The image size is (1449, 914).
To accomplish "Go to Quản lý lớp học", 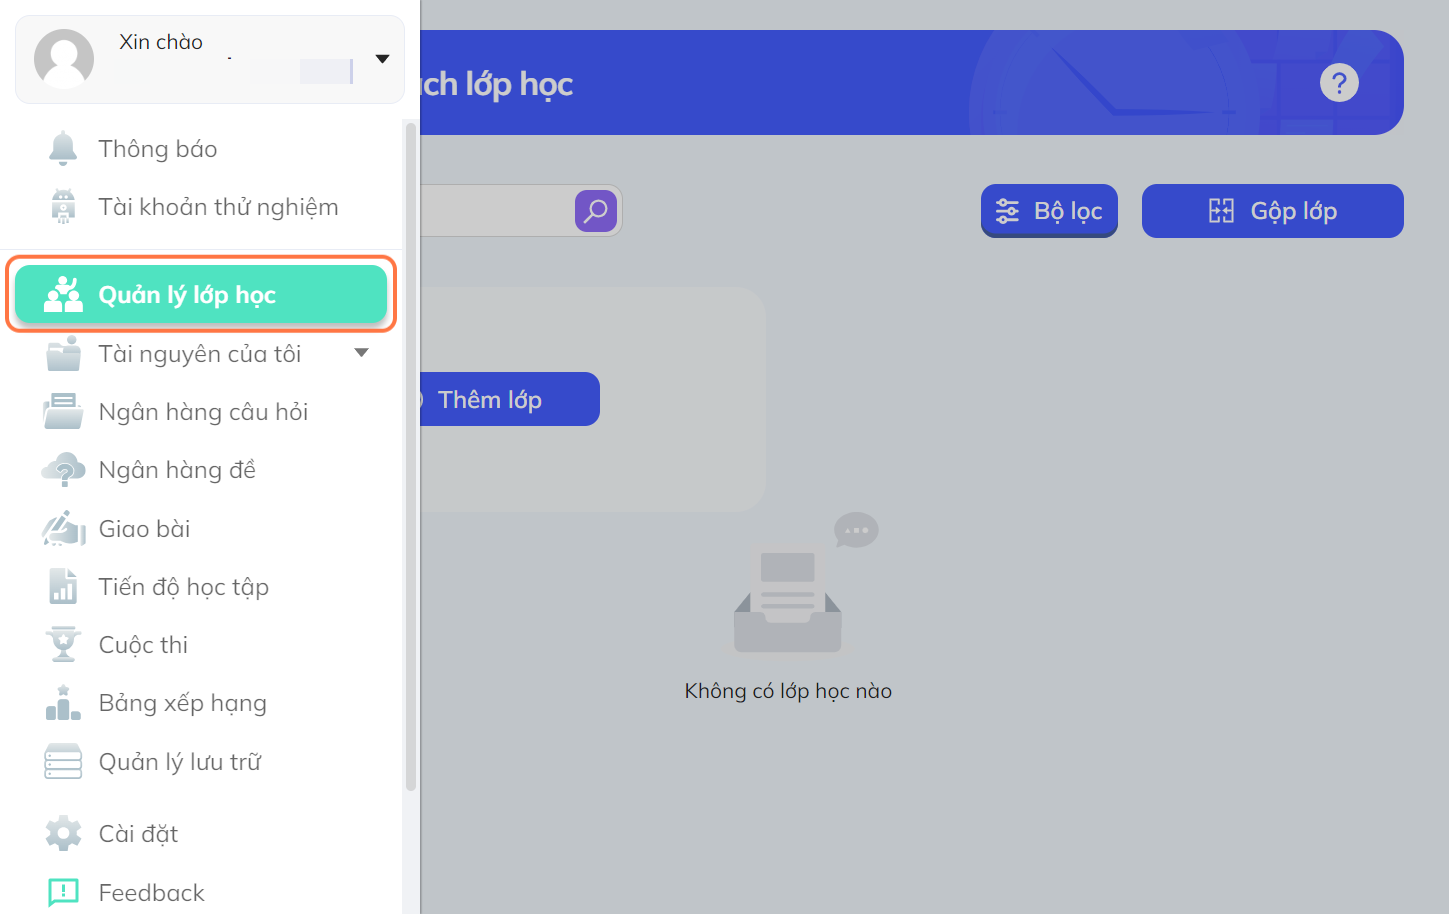I will click(201, 294).
